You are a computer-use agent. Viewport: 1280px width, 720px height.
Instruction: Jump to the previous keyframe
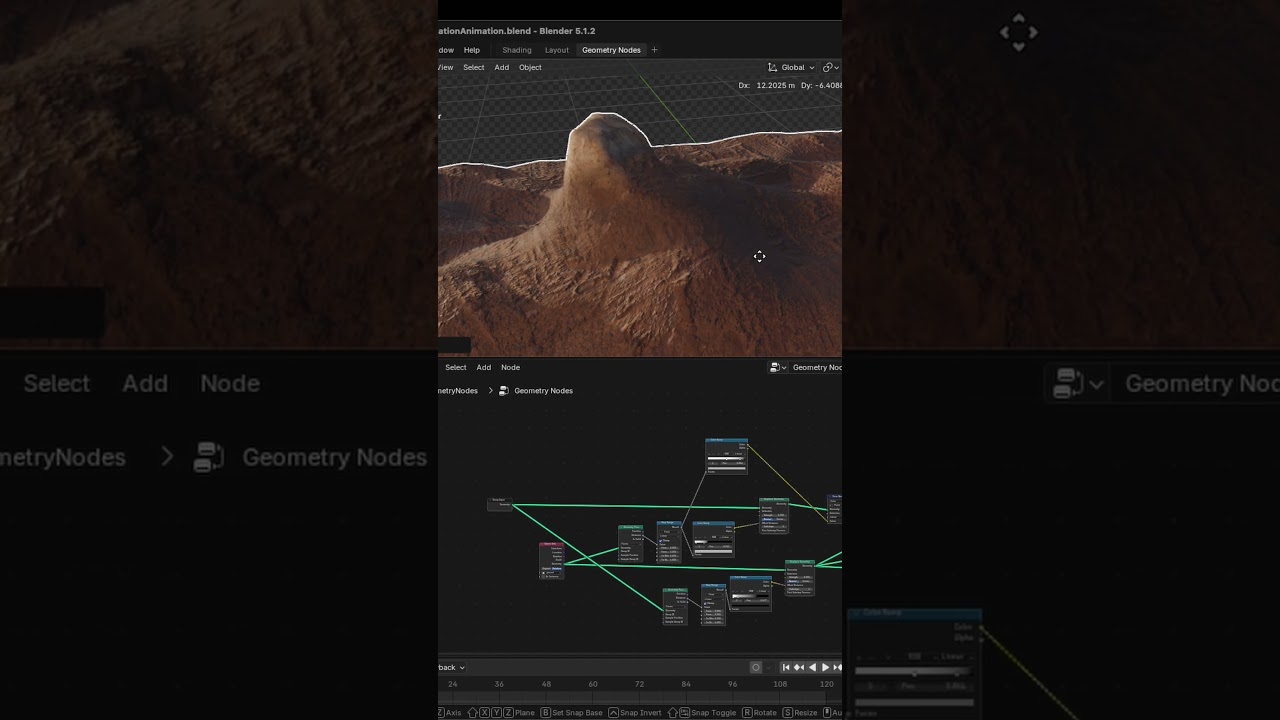coord(799,667)
